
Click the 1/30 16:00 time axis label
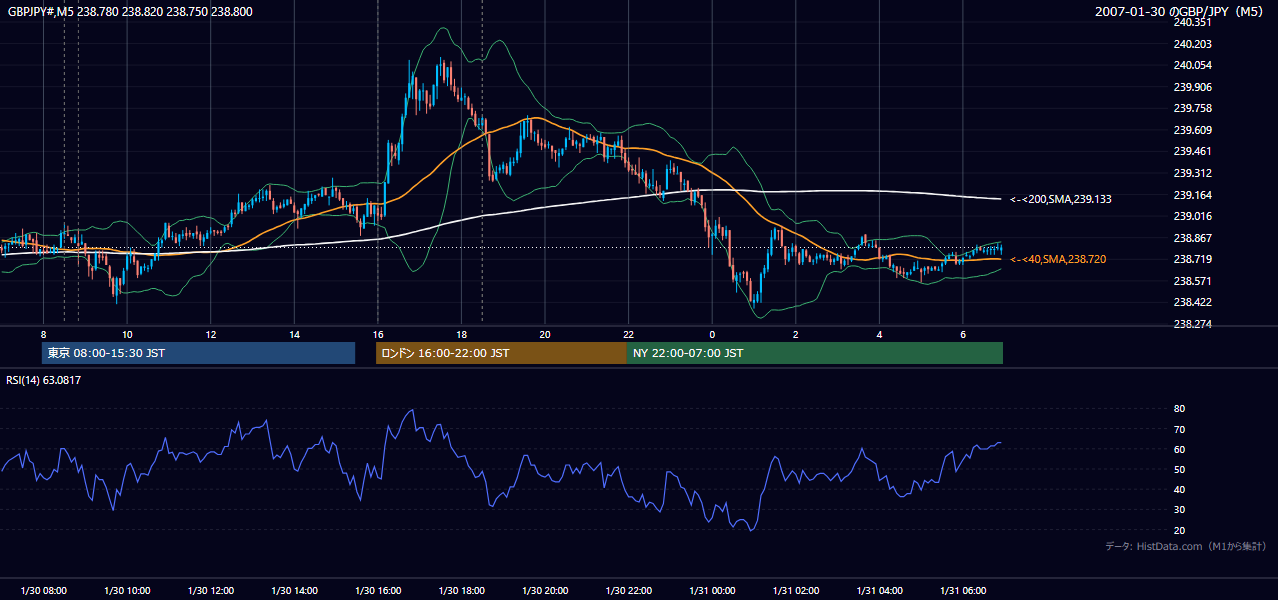[378, 591]
